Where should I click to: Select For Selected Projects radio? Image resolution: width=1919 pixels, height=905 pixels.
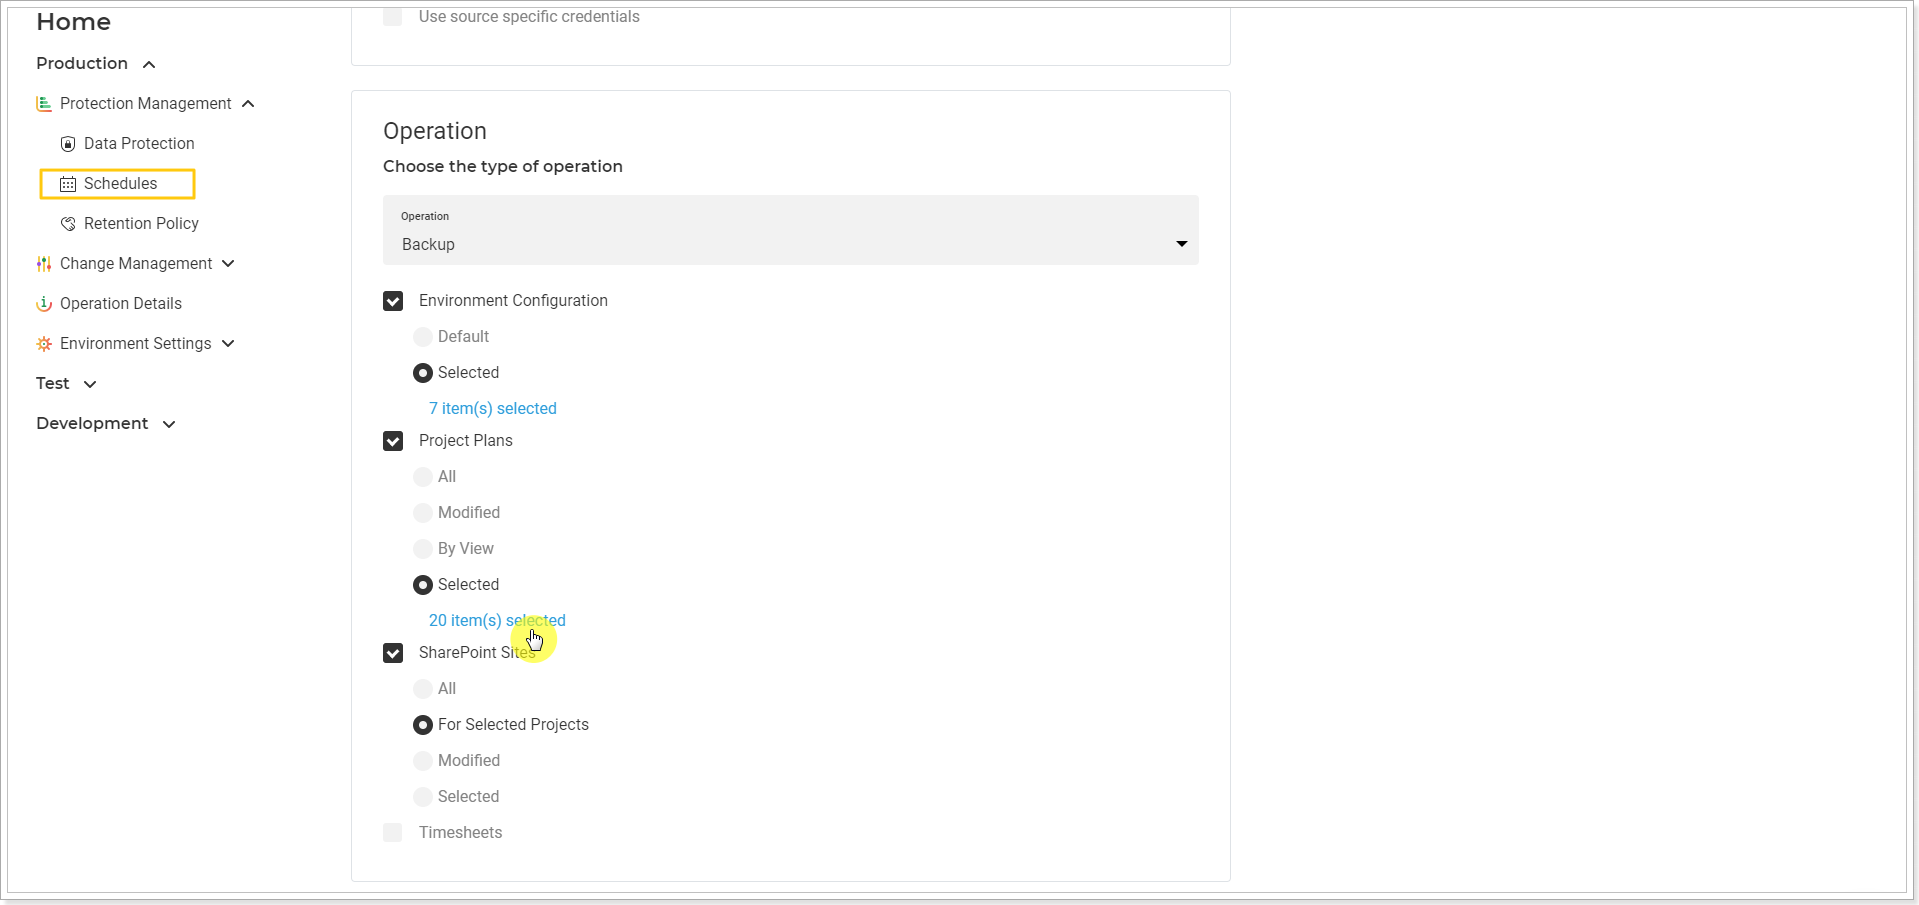coord(423,725)
